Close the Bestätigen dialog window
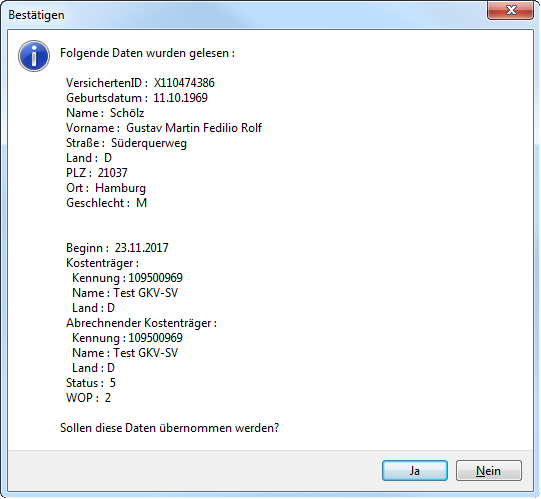 click(x=511, y=10)
